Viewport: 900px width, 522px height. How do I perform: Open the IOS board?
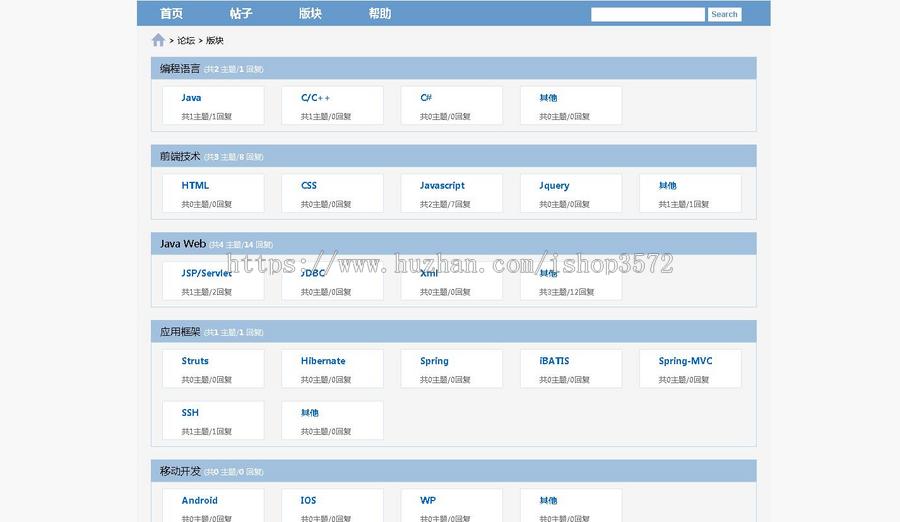coord(308,500)
